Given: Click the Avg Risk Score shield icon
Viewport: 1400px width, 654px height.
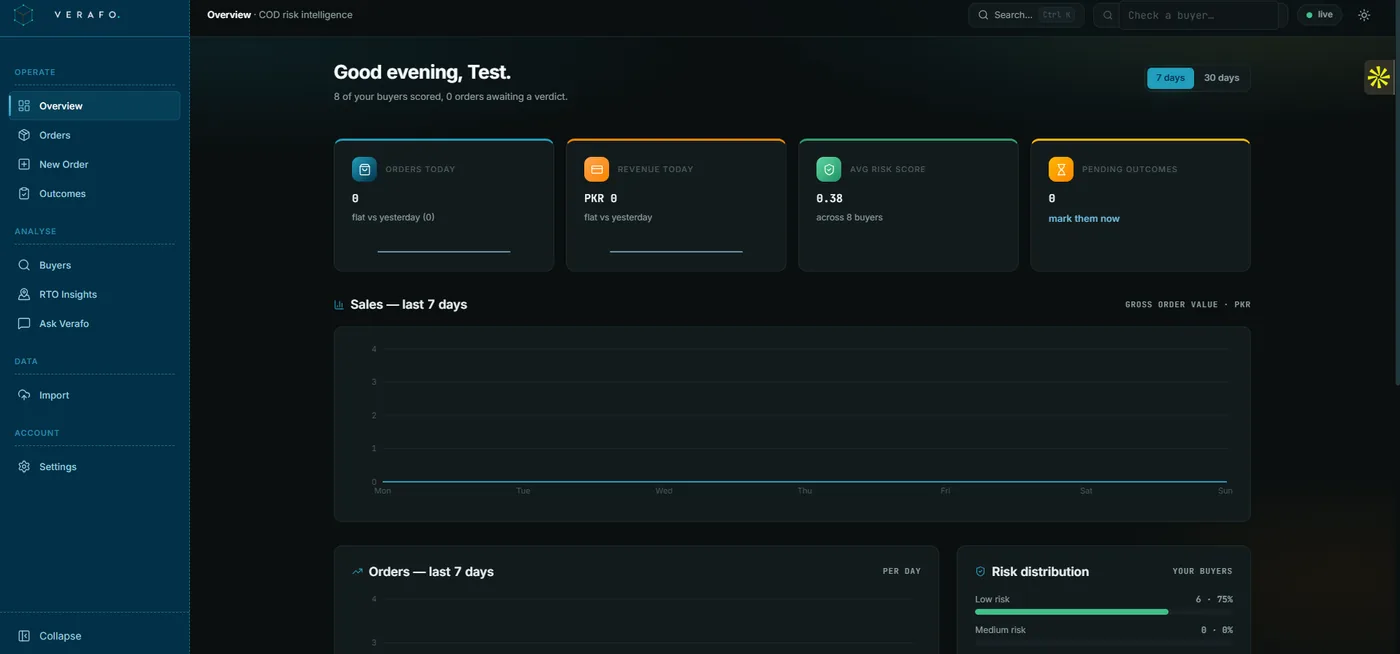Looking at the screenshot, I should pos(829,169).
